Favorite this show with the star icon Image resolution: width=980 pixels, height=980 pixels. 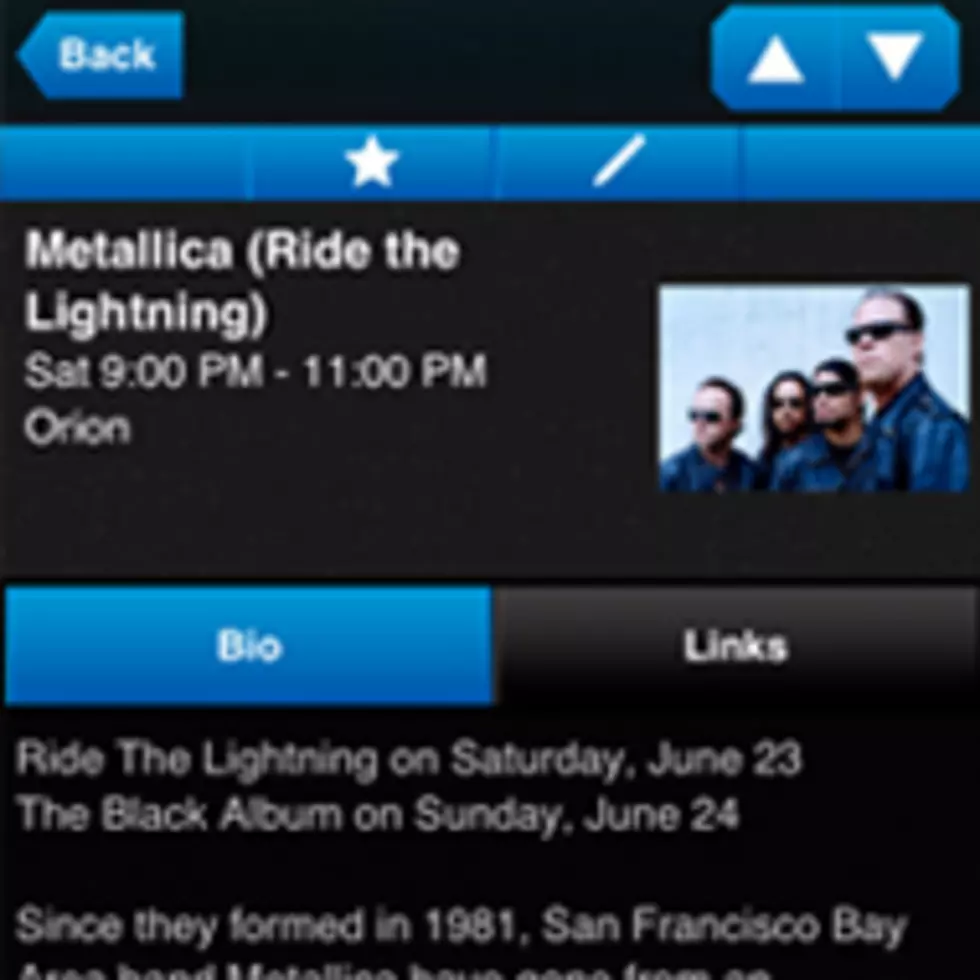coord(372,162)
